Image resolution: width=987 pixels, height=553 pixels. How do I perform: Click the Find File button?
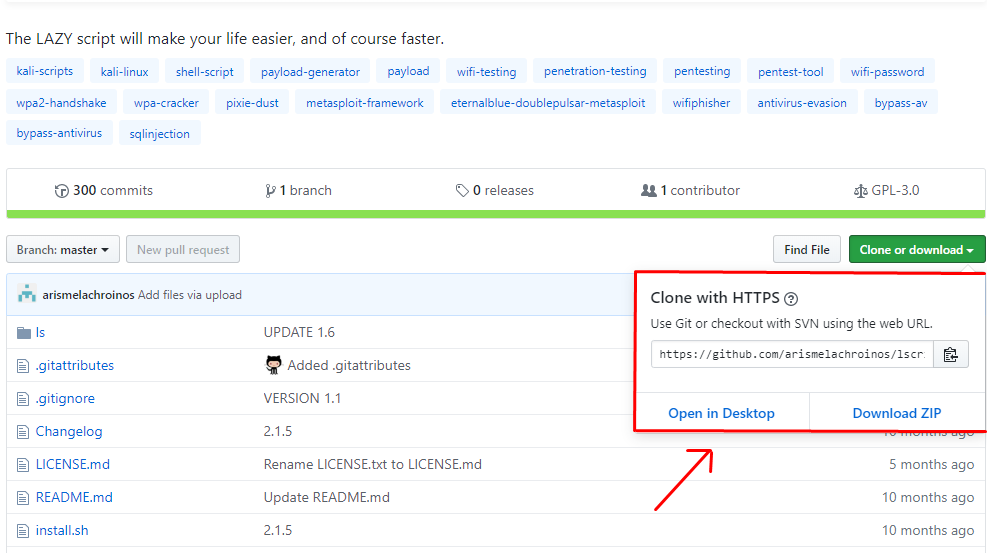pos(806,250)
